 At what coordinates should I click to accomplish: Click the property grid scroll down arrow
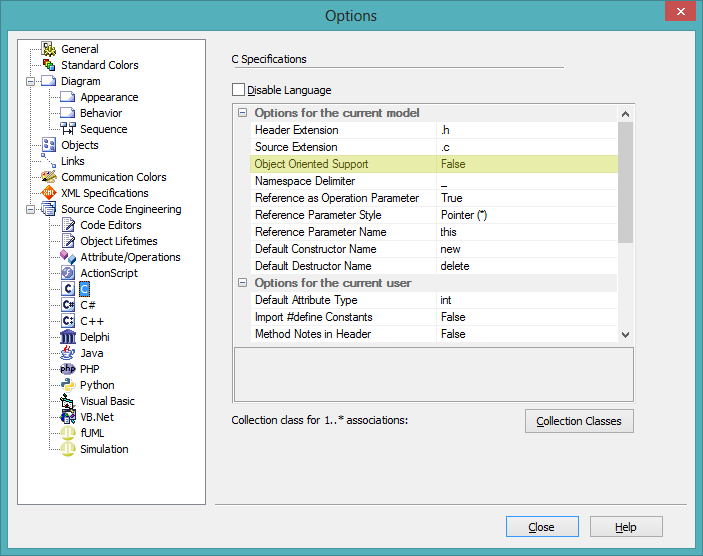(x=625, y=334)
